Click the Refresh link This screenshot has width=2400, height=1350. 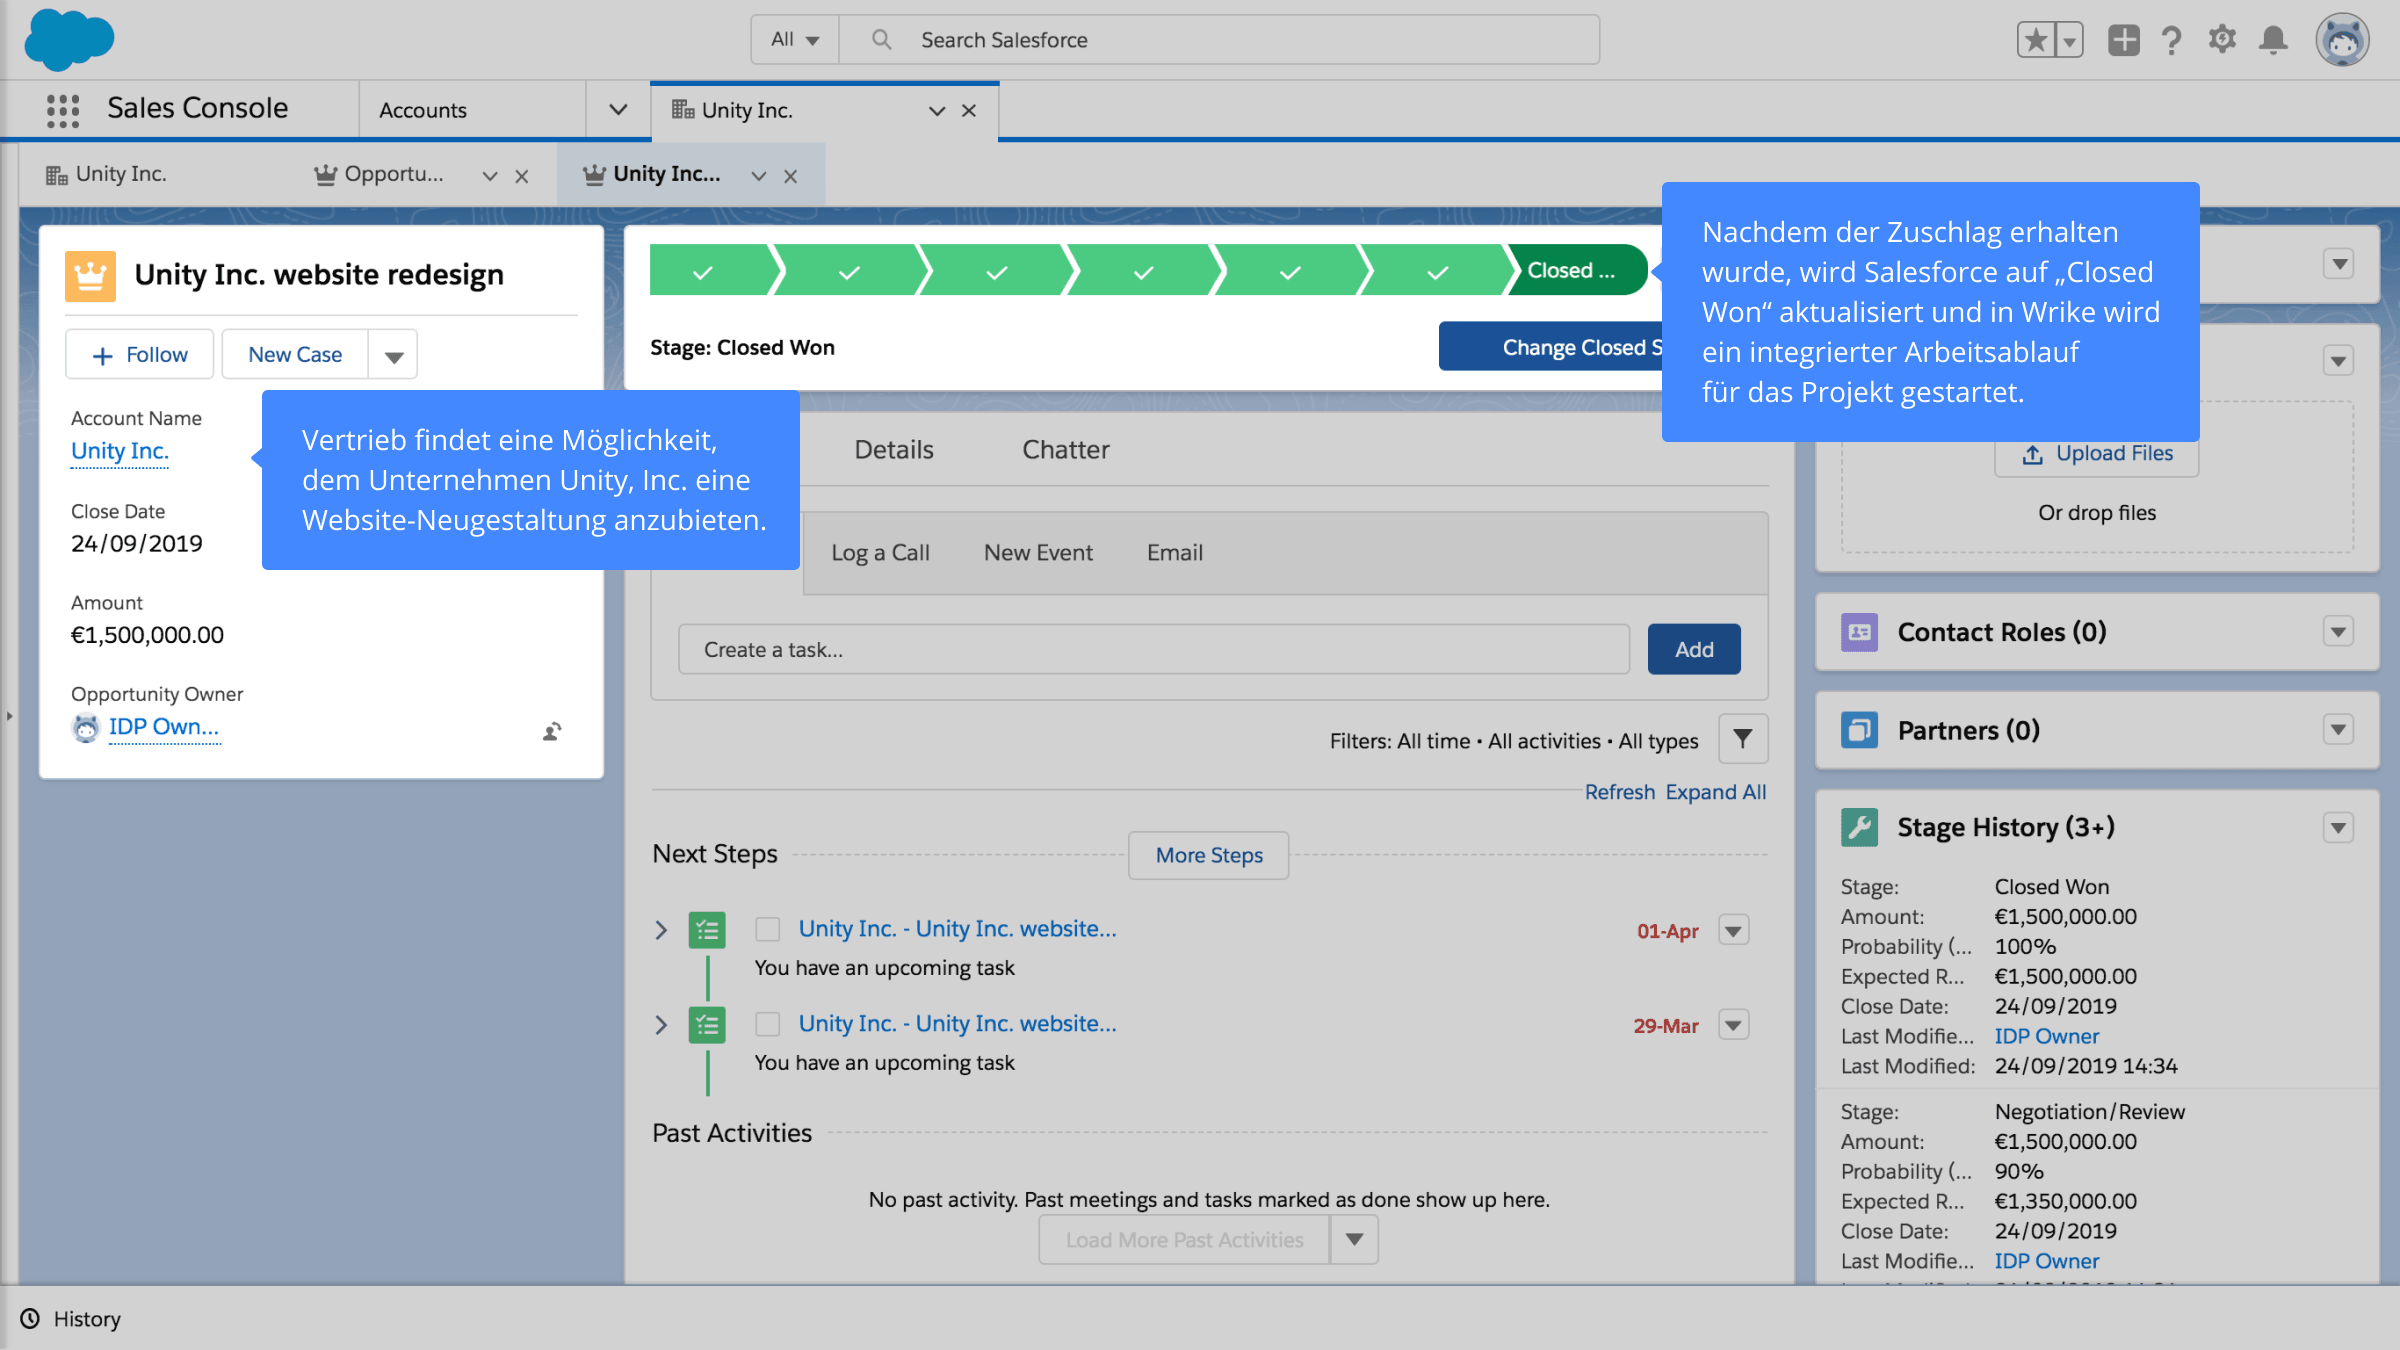tap(1620, 792)
